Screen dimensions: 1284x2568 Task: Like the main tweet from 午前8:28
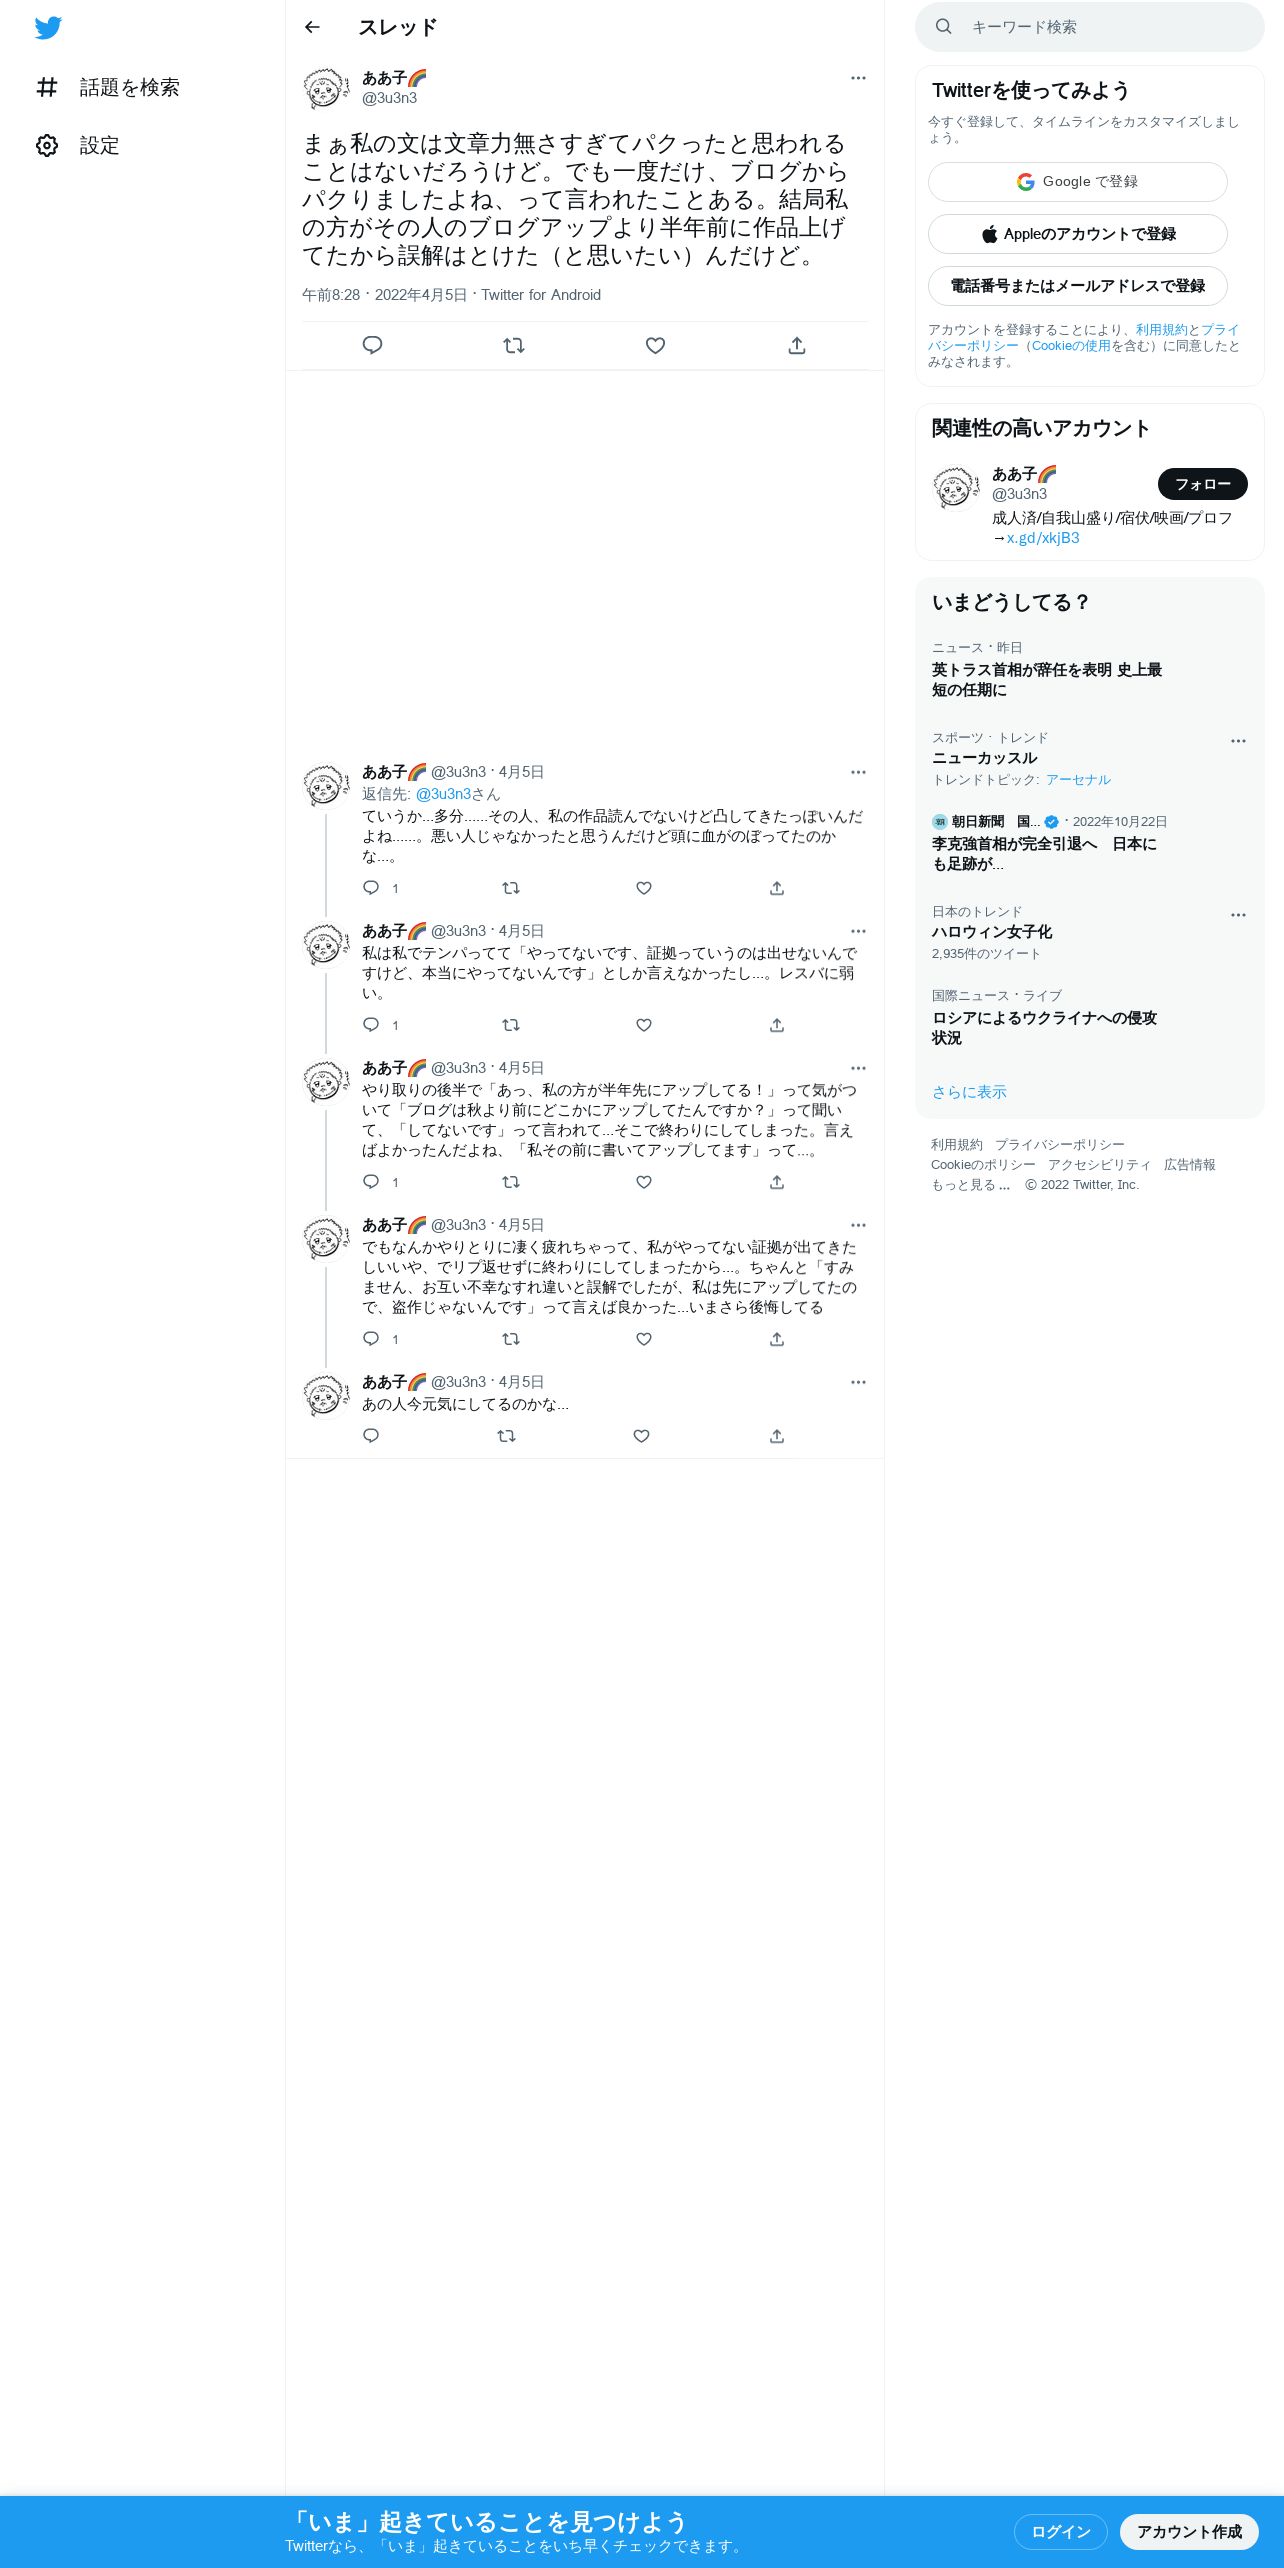pos(655,345)
